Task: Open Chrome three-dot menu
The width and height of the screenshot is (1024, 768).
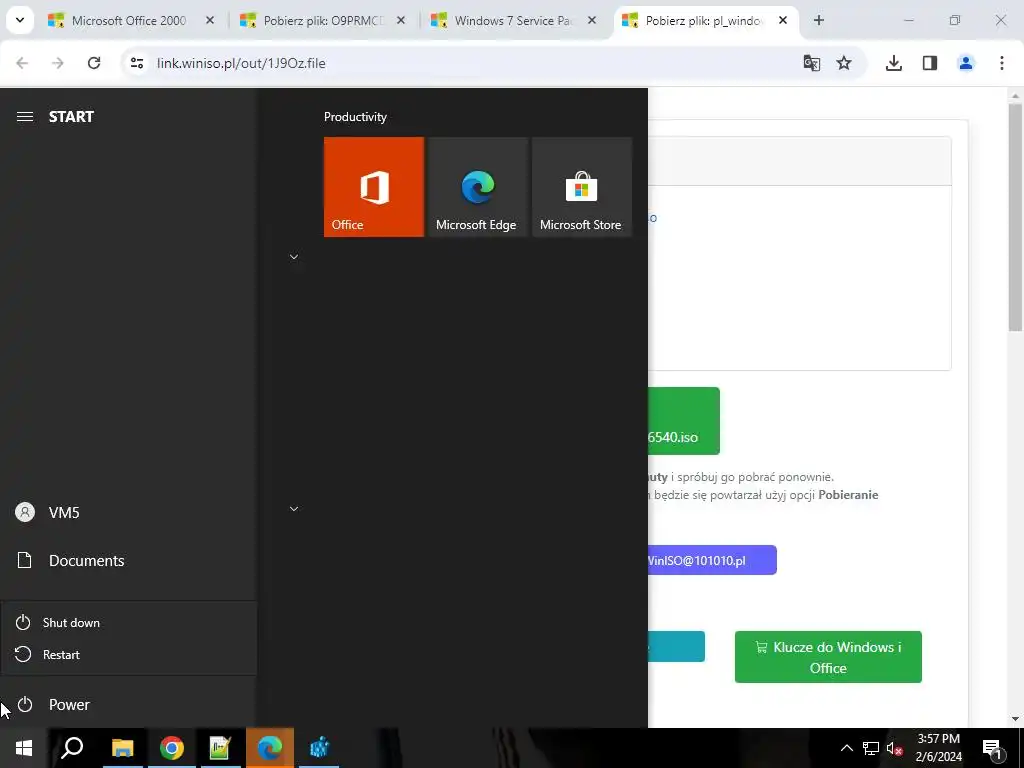Action: (x=1002, y=63)
